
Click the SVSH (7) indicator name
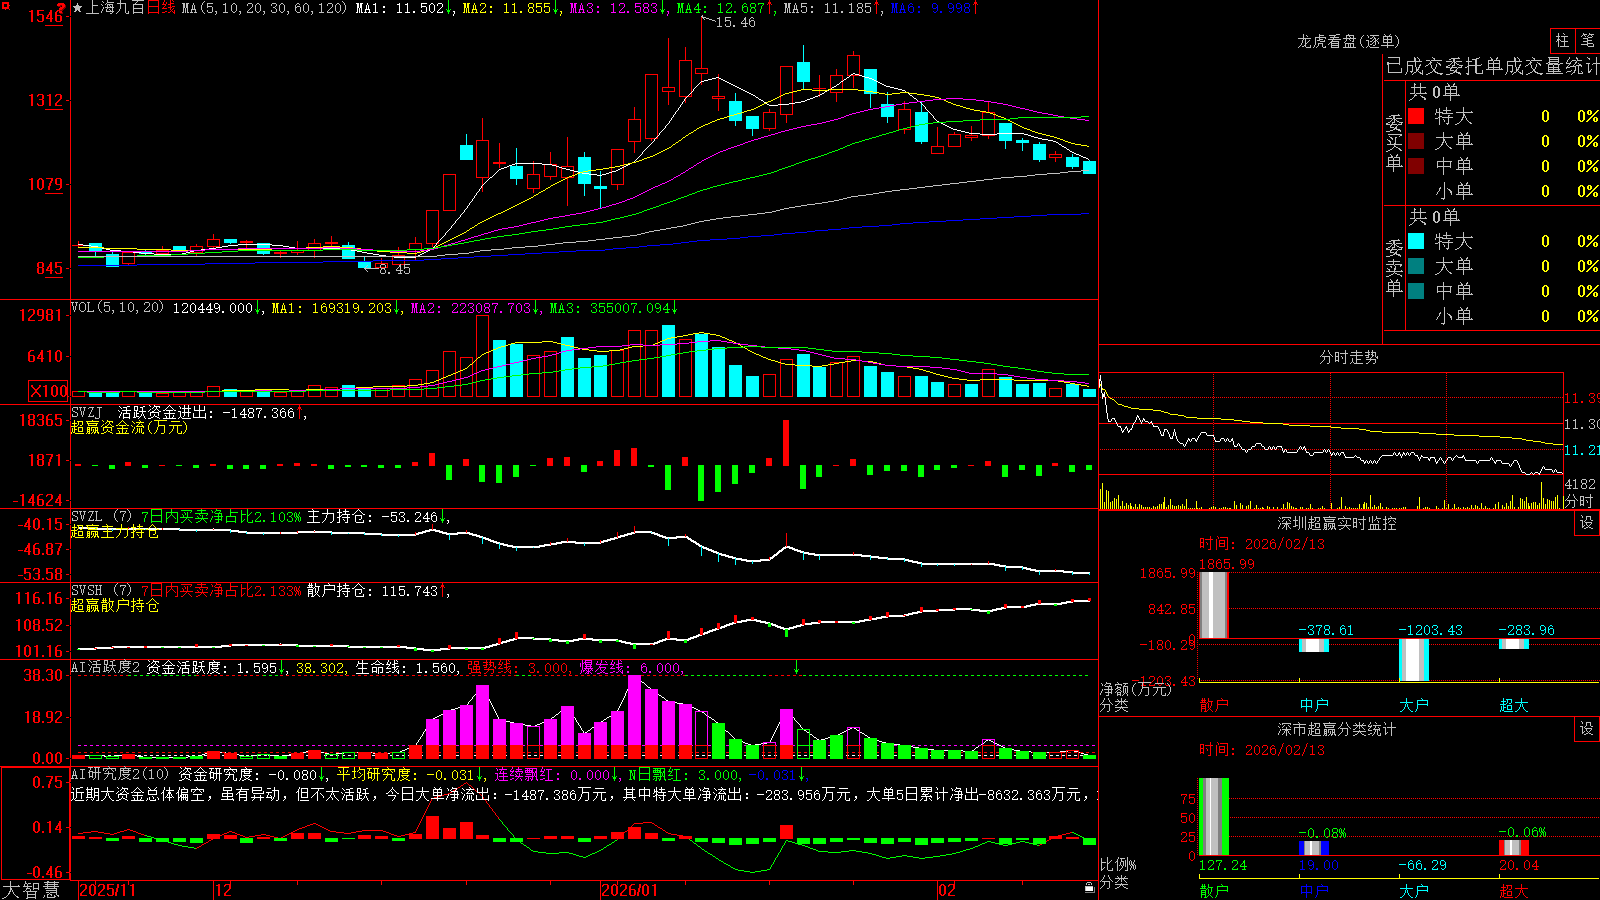click(x=101, y=591)
